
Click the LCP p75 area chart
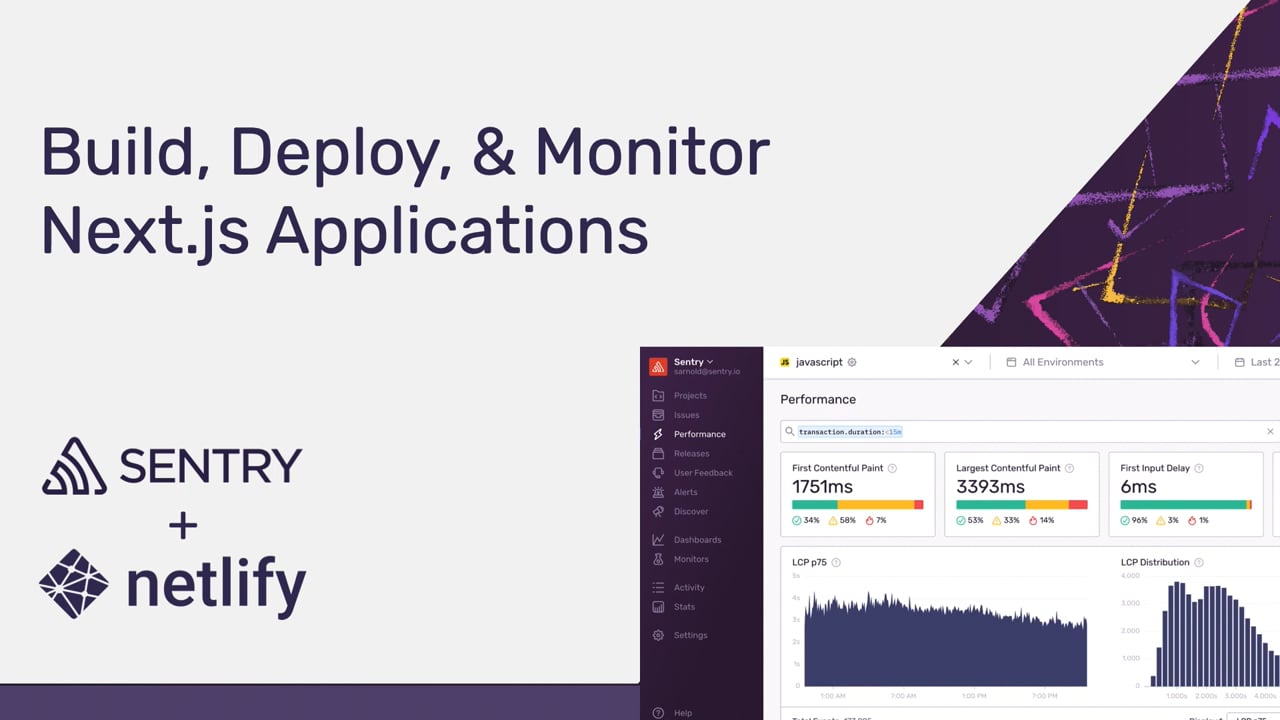point(946,638)
